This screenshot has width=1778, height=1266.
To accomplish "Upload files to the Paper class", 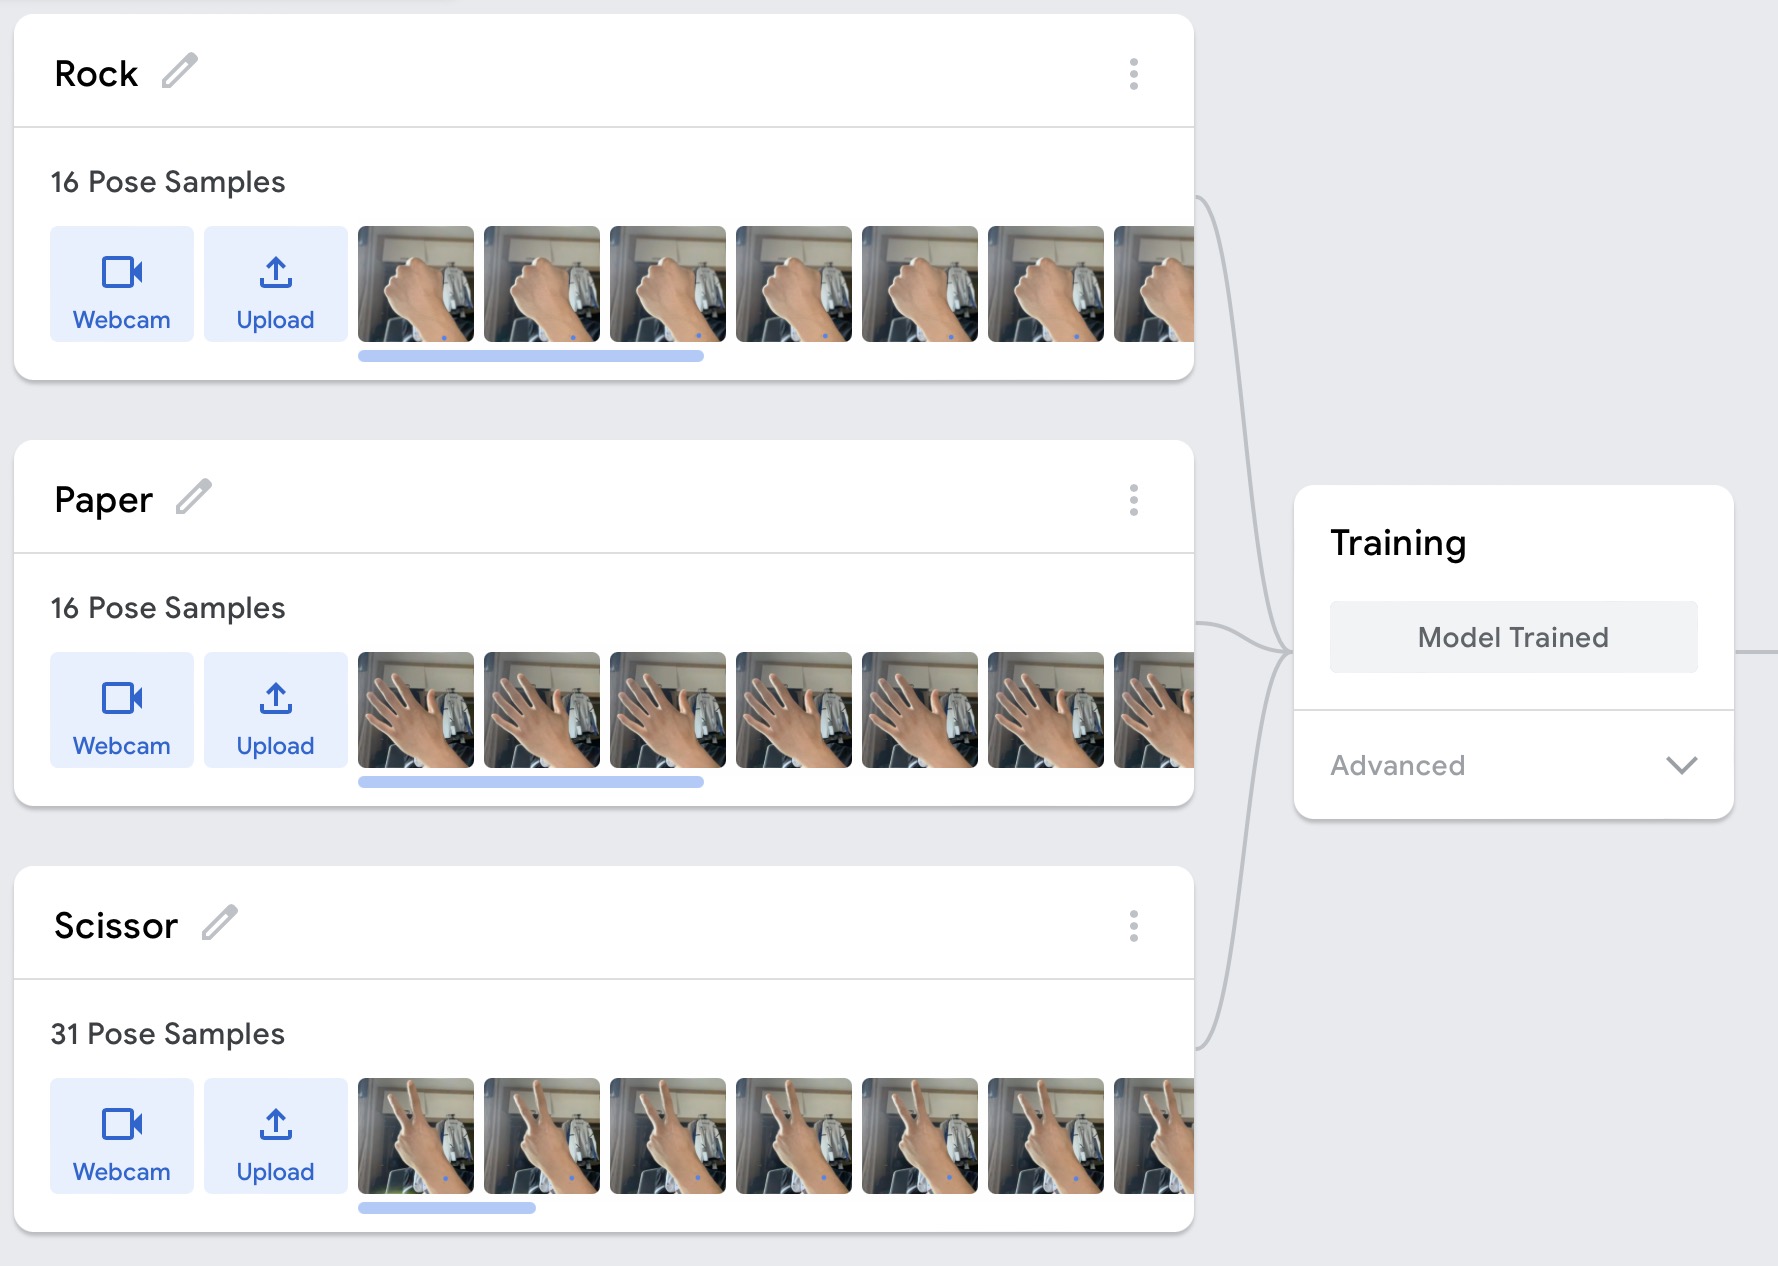I will coord(276,710).
